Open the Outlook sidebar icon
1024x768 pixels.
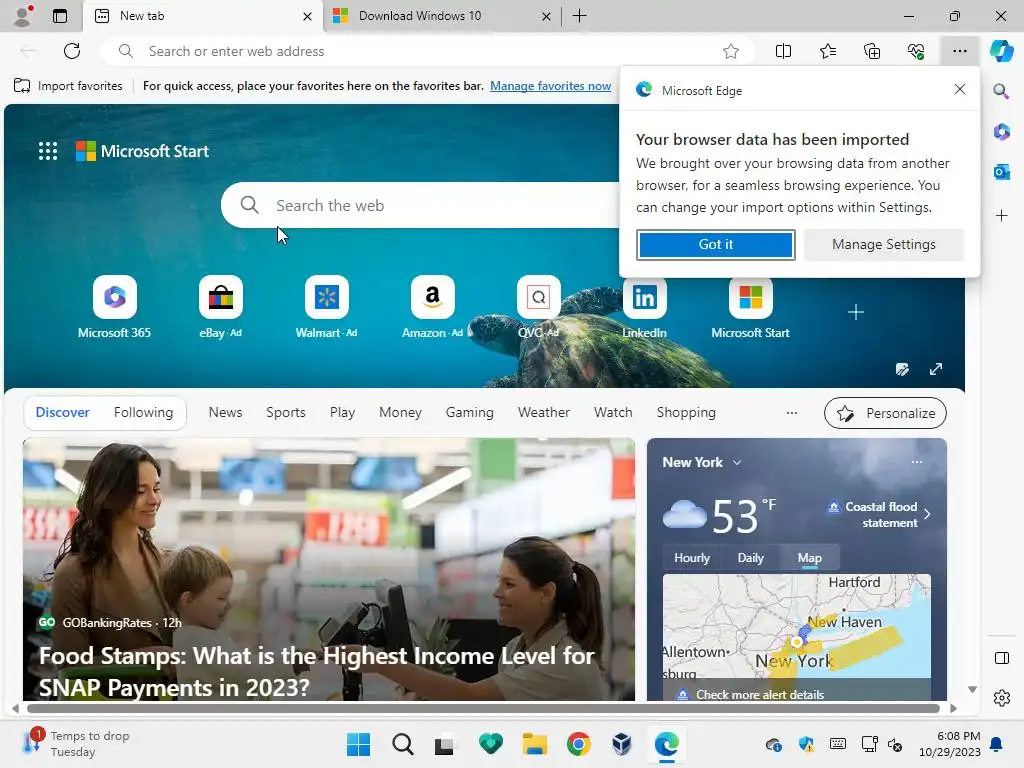[x=1002, y=172]
